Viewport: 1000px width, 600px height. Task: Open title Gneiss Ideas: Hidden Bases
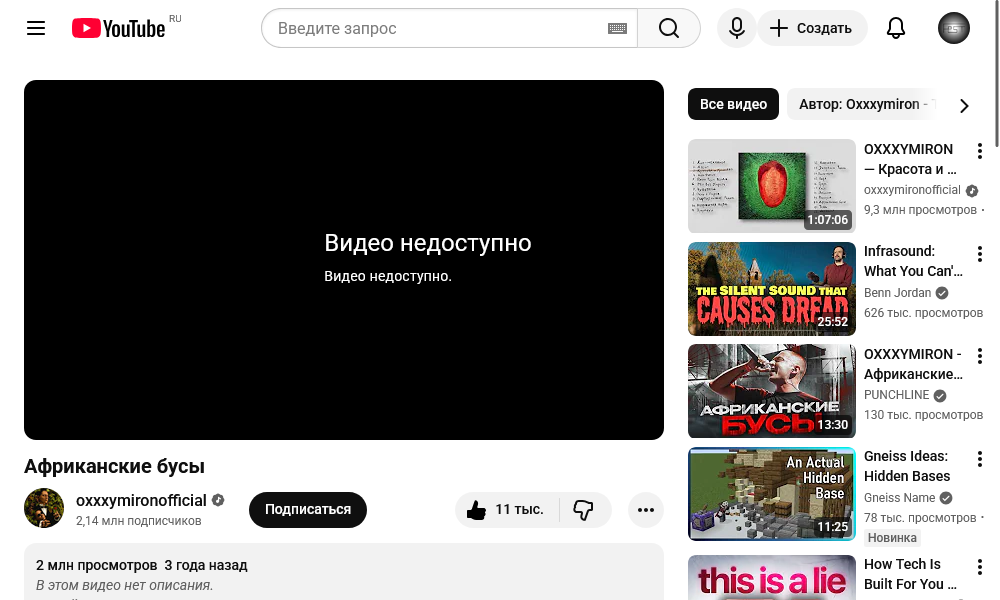(x=907, y=466)
